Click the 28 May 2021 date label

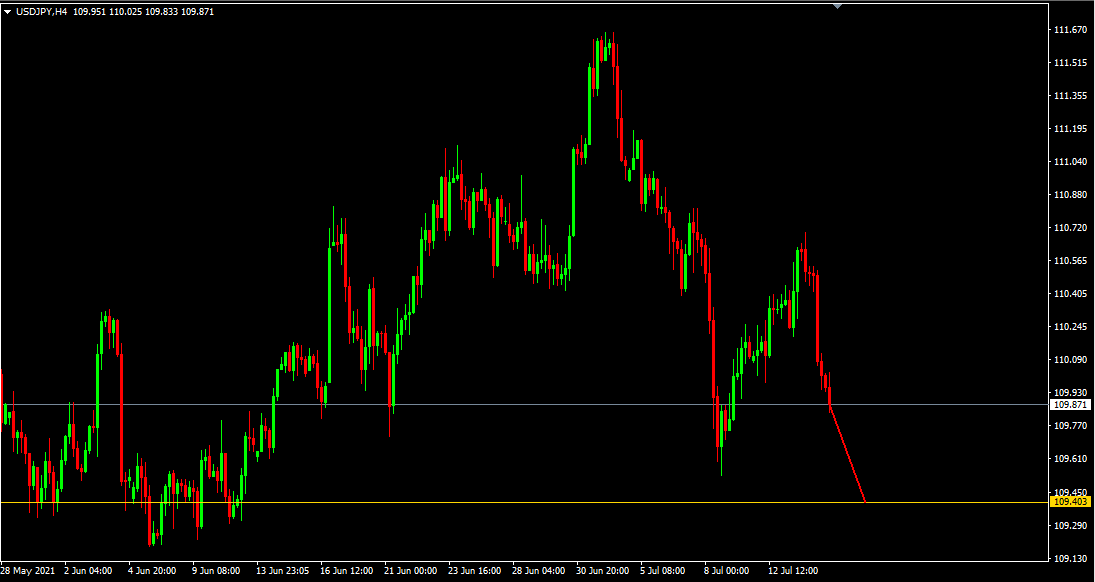pos(28,571)
